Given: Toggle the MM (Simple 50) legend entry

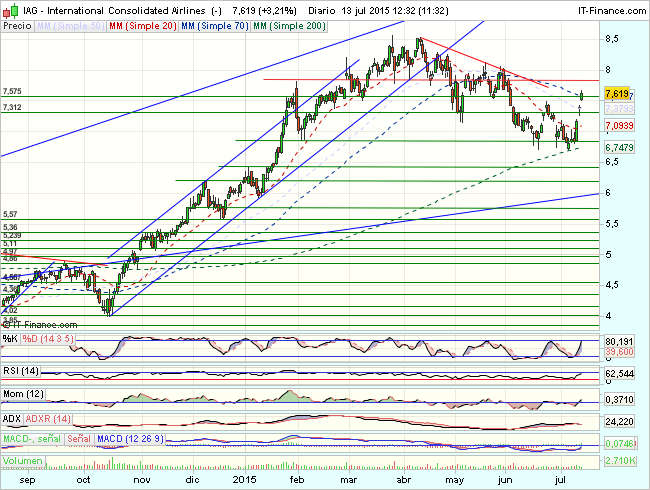Looking at the screenshot, I should pyautogui.click(x=67, y=25).
